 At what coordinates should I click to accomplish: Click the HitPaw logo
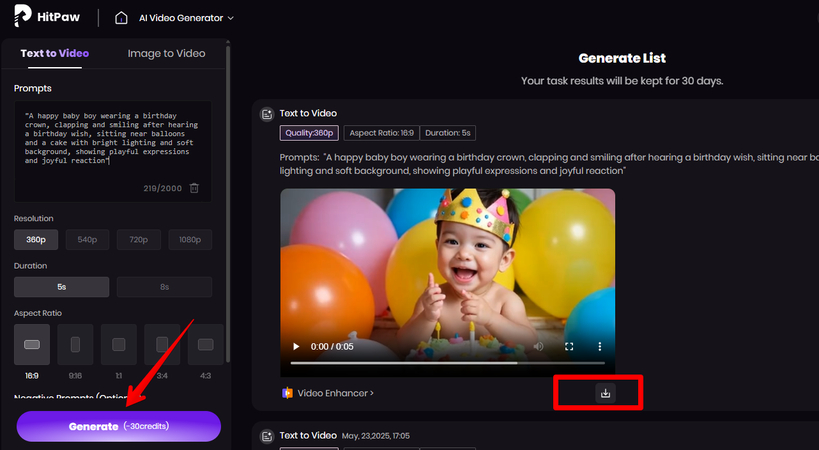tap(47, 17)
